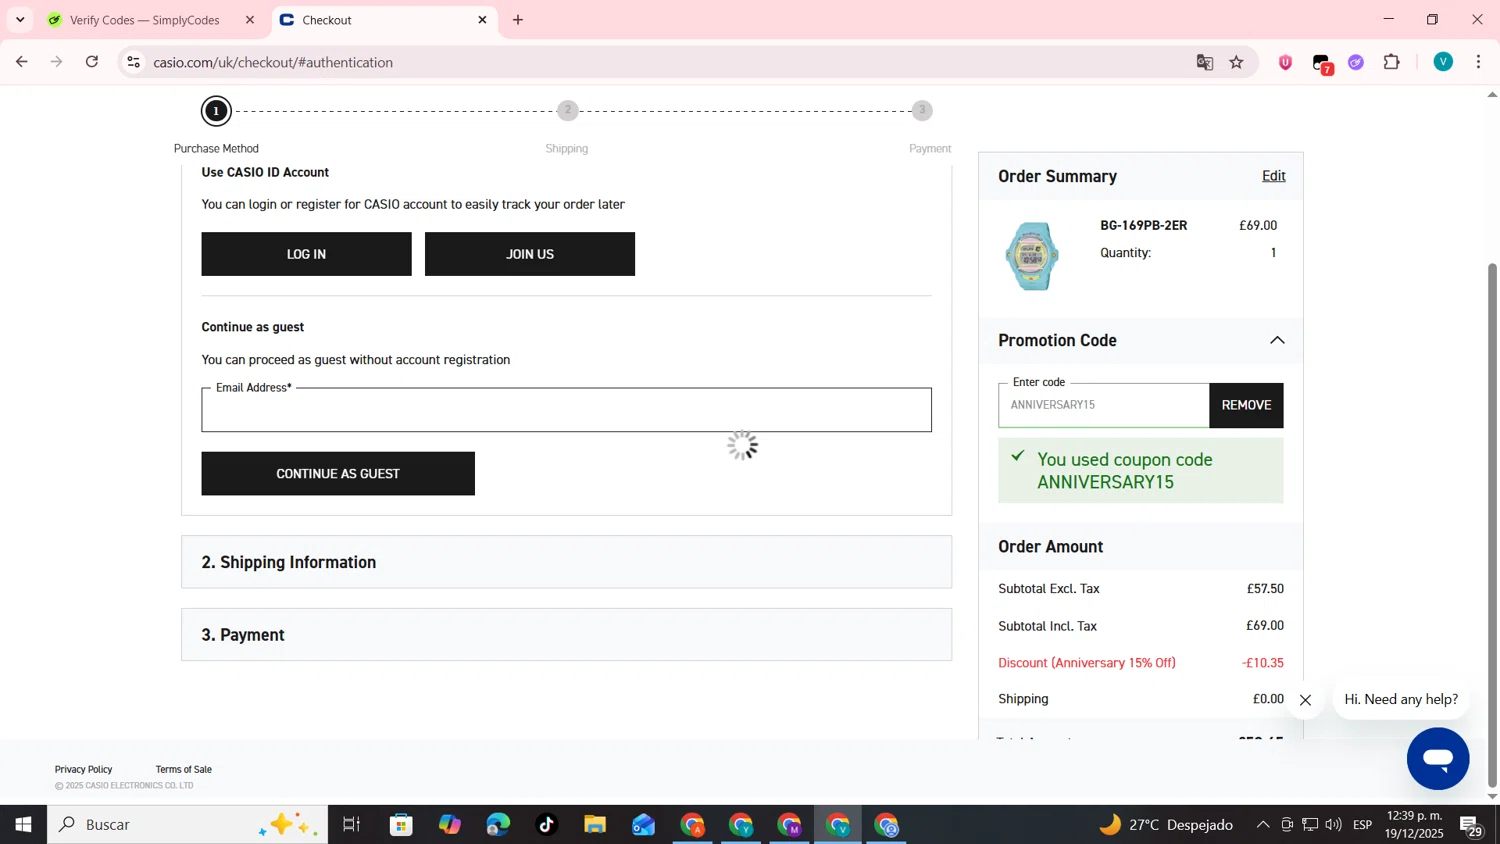Close the Verify Codes tab
Screen dimensions: 1500x844
click(x=250, y=20)
